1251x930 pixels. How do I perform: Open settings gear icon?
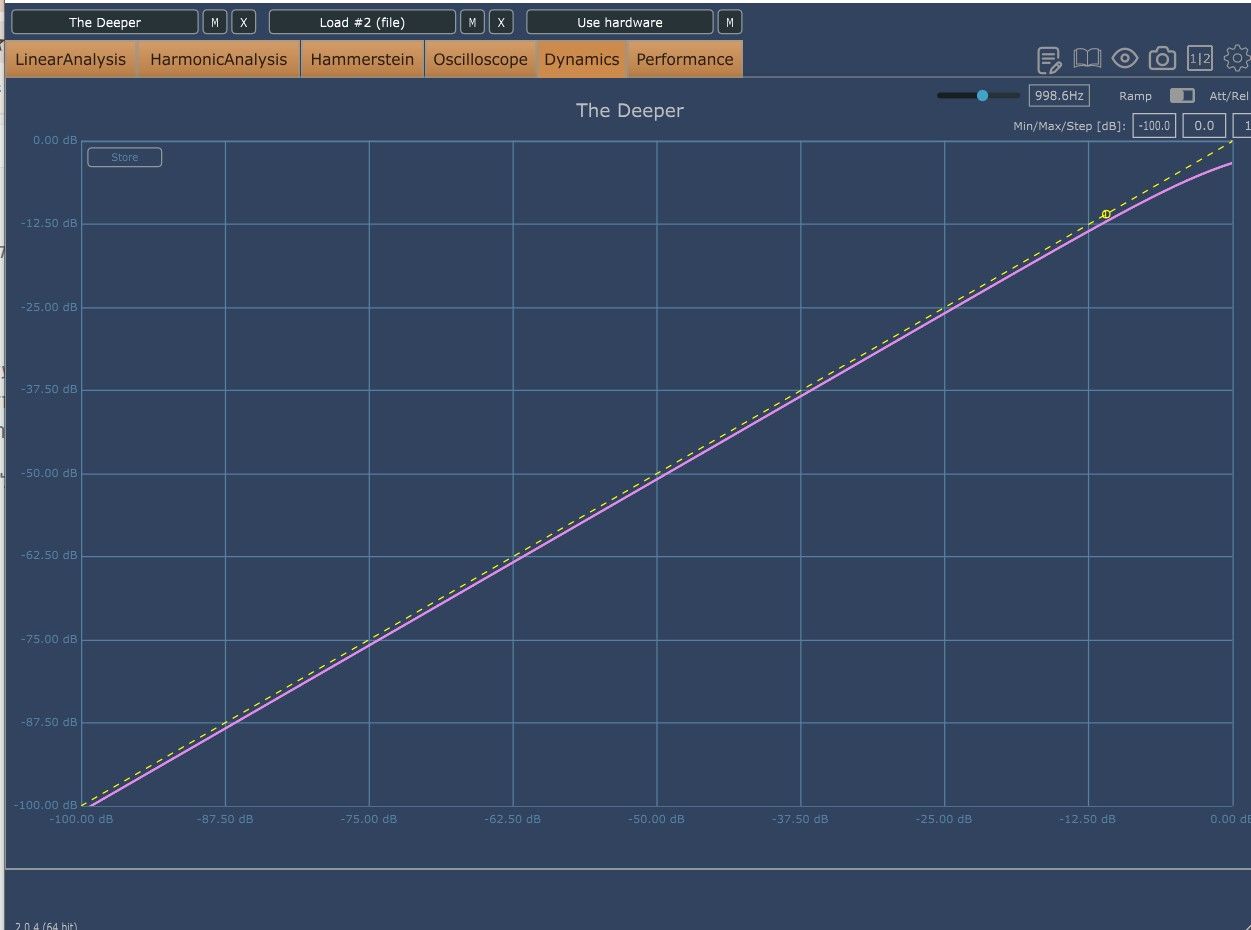(1237, 59)
